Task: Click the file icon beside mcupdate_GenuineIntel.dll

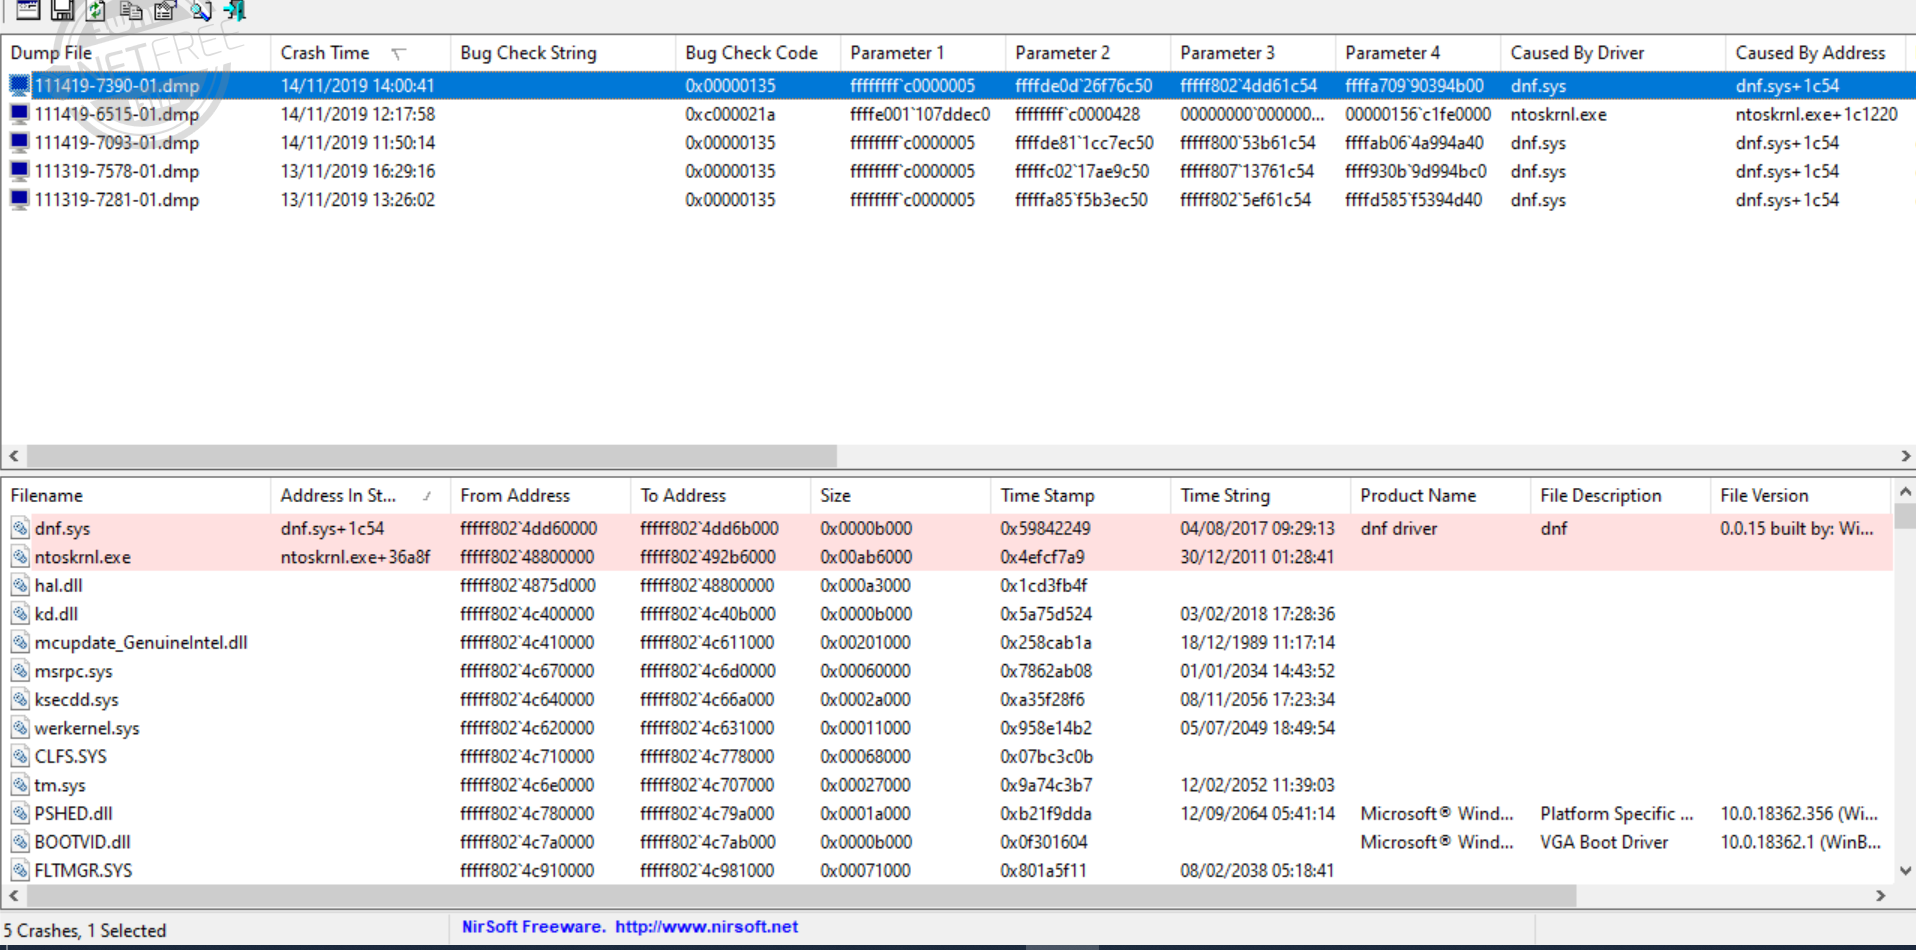Action: pyautogui.click(x=20, y=642)
